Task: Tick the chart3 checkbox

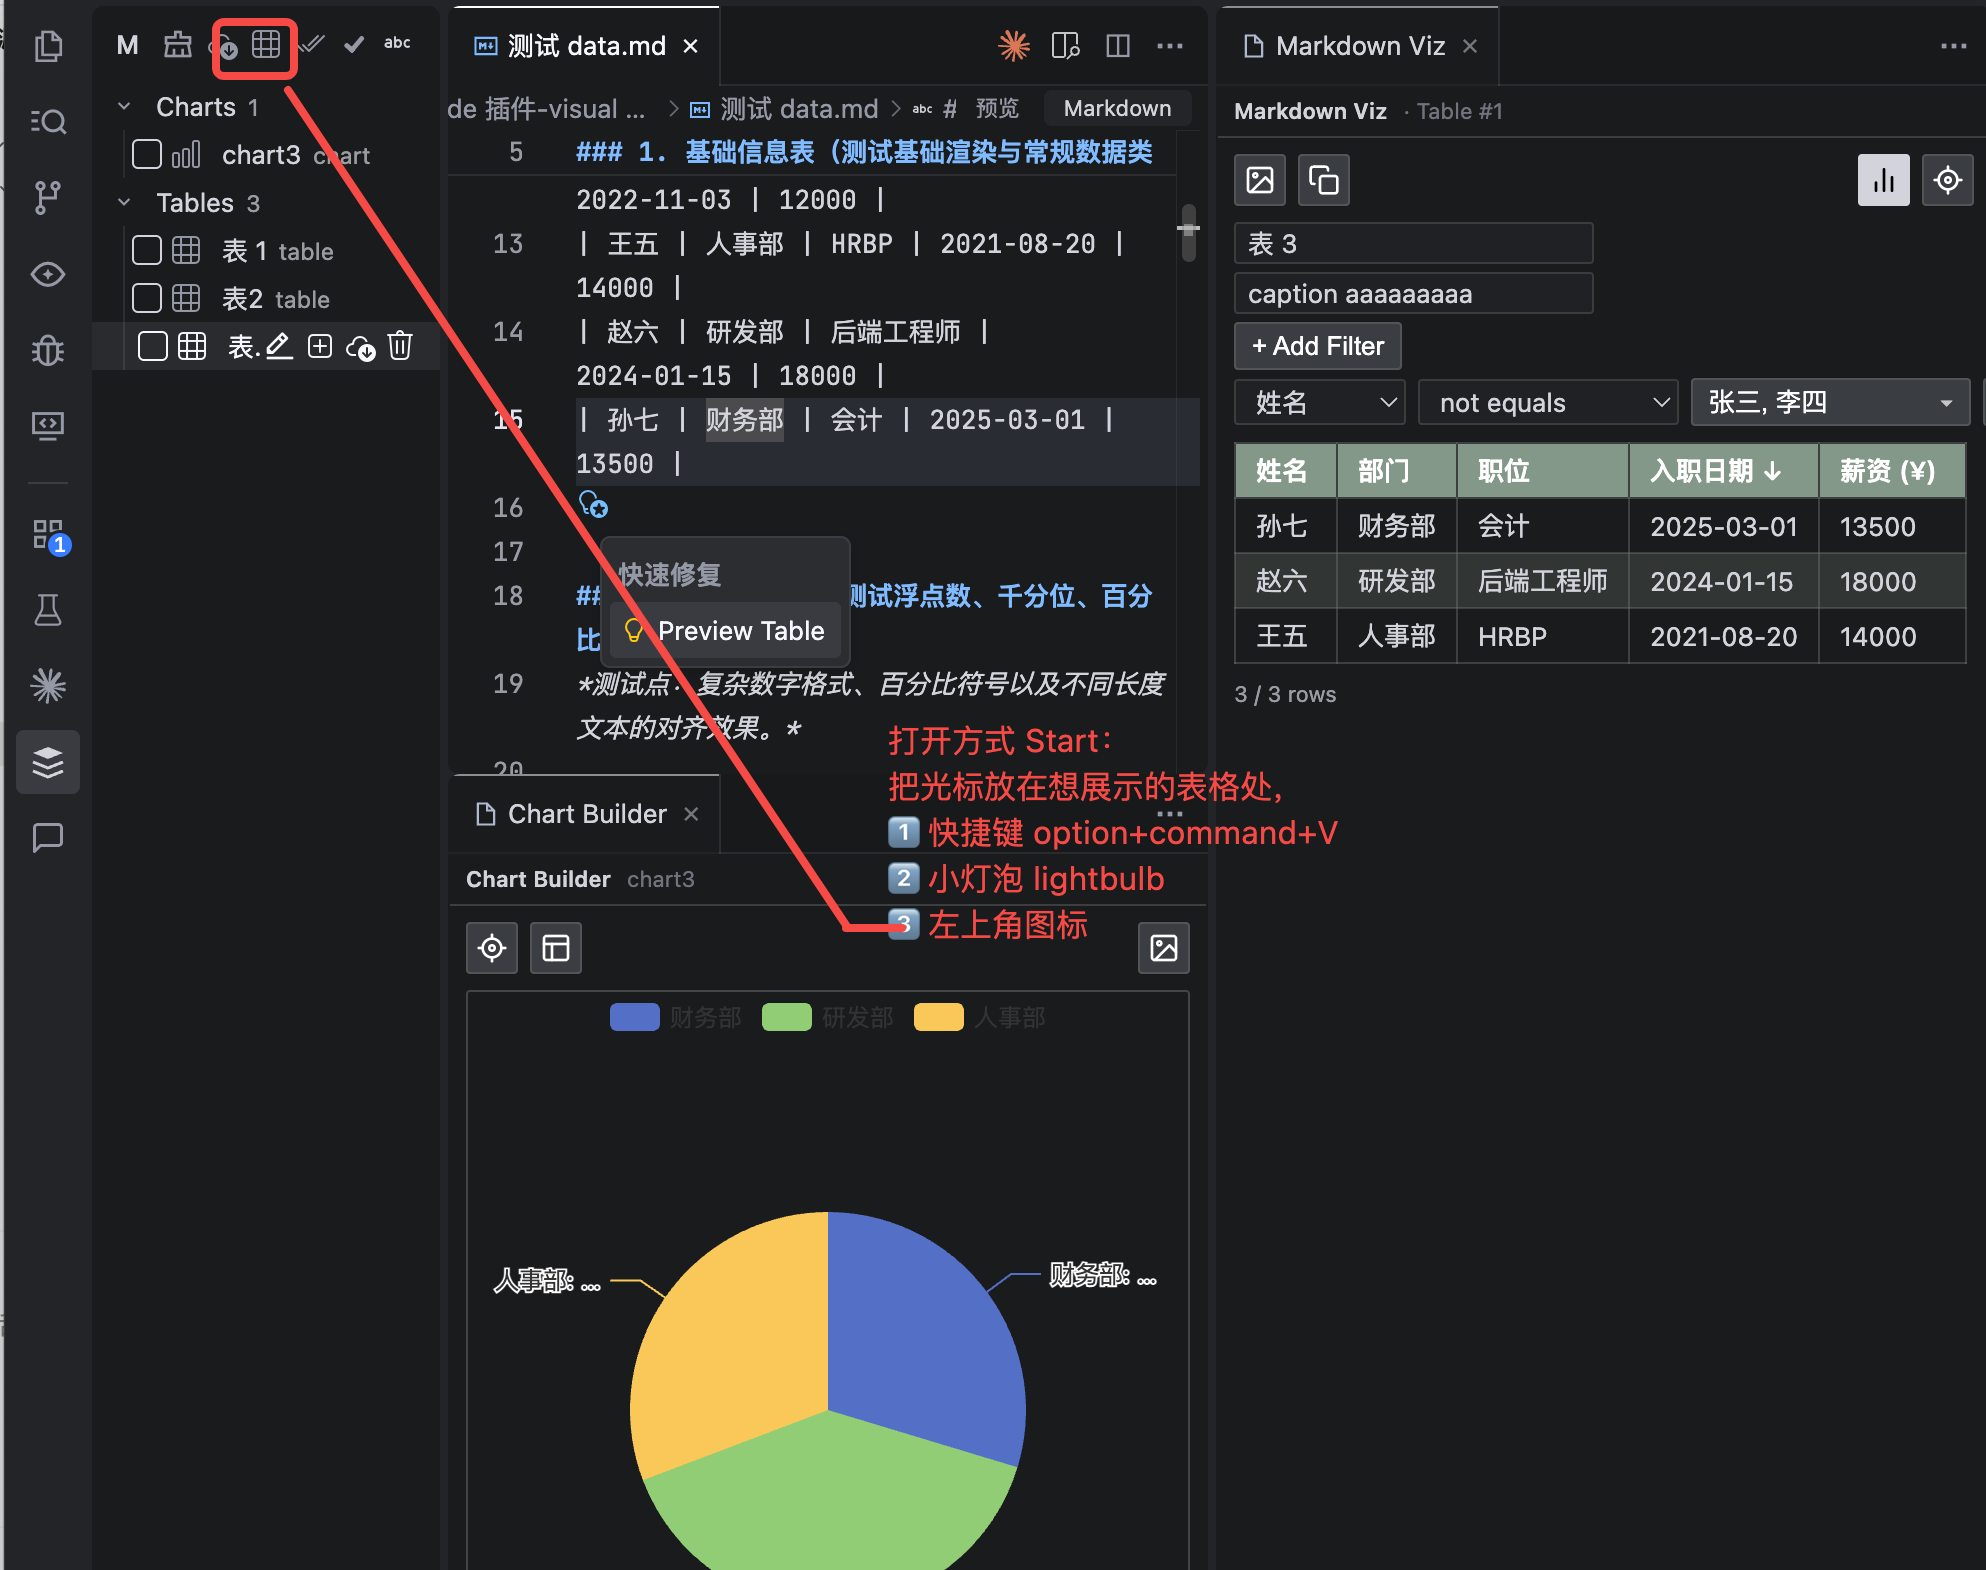Action: (x=147, y=154)
